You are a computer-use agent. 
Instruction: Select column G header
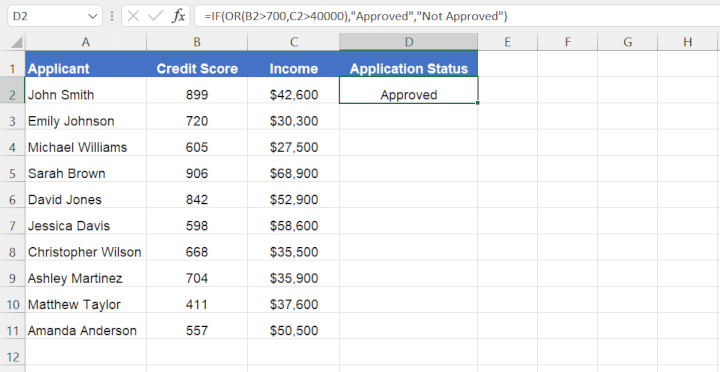click(627, 42)
